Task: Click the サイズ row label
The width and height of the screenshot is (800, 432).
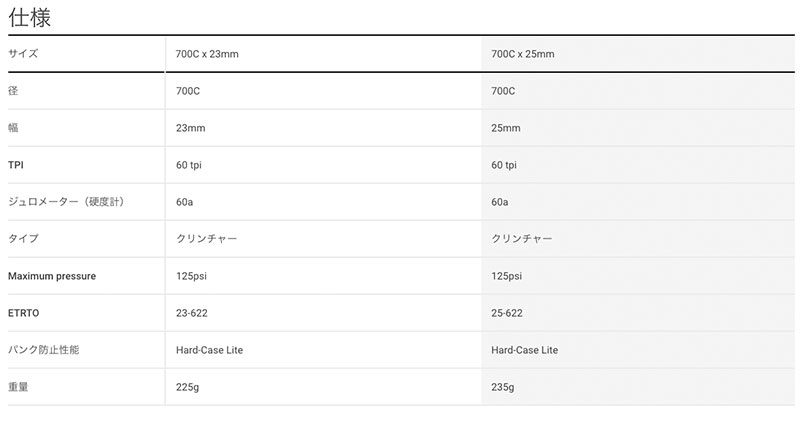Action: (x=23, y=54)
